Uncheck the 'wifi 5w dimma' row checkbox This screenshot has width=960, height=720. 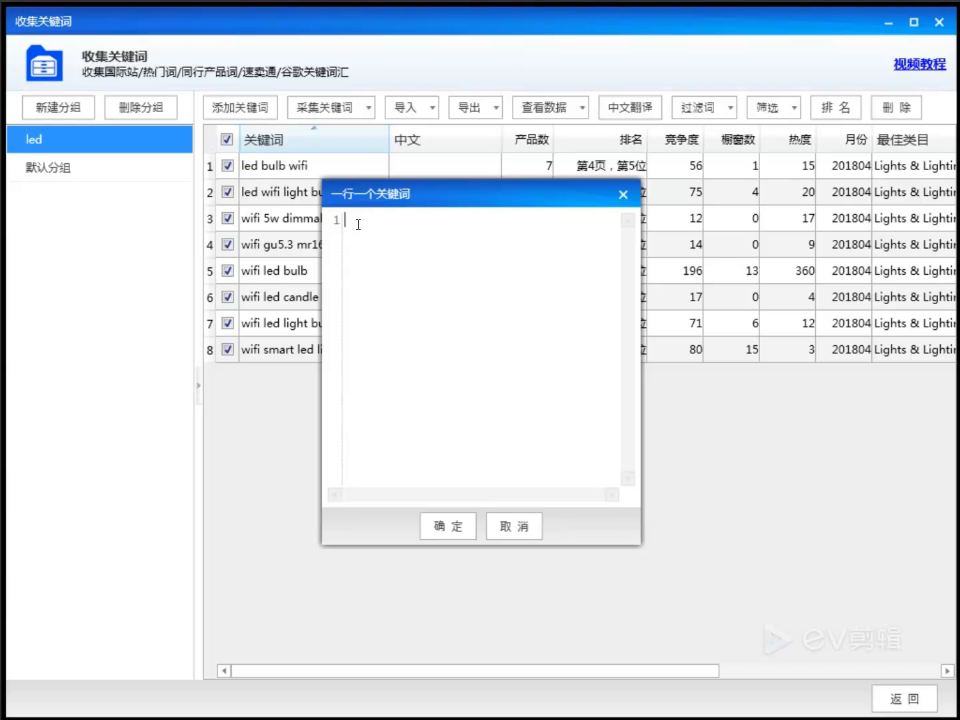[228, 219]
